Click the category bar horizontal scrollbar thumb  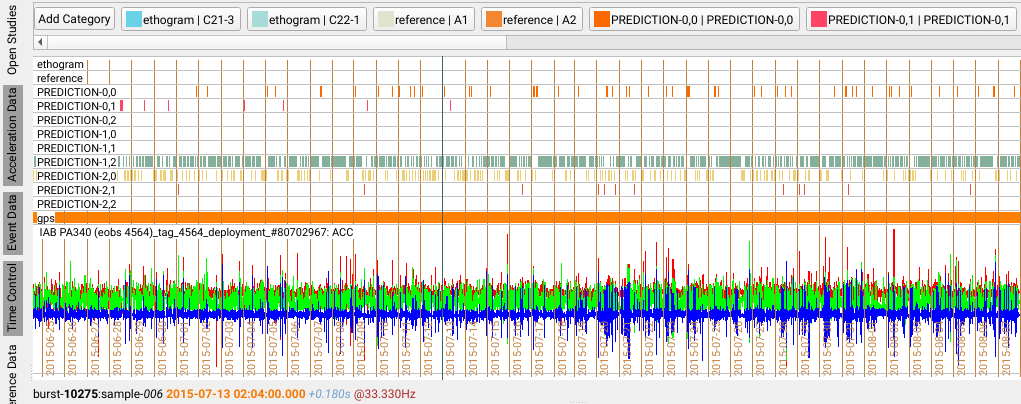click(x=276, y=42)
